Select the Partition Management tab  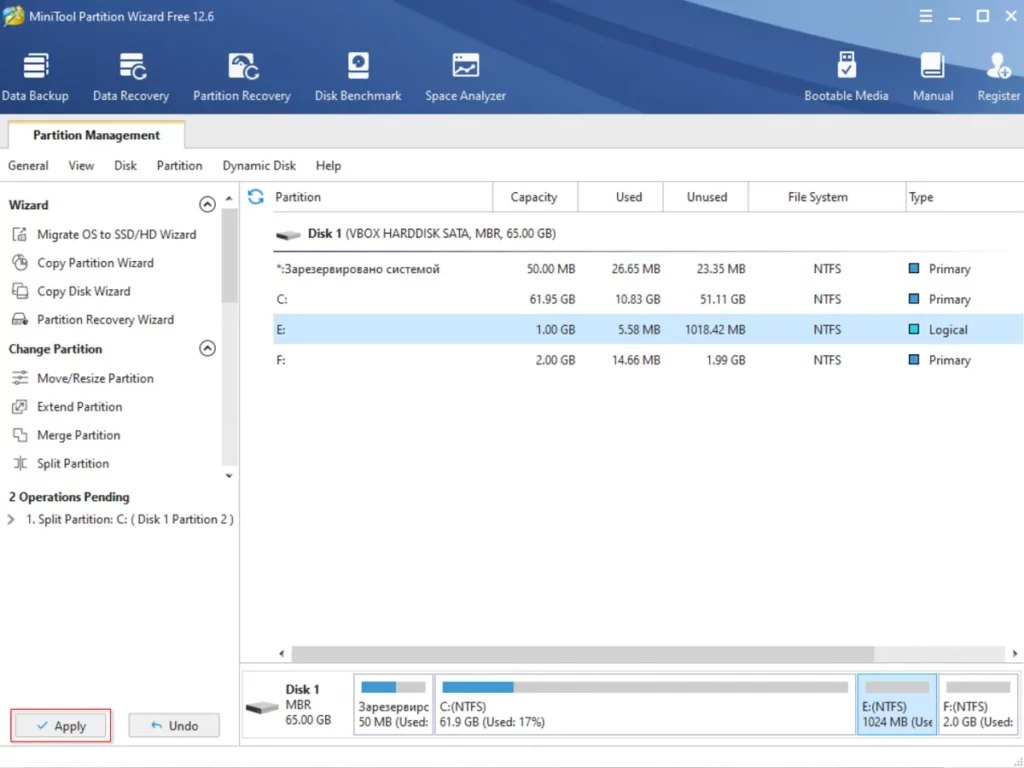click(96, 135)
